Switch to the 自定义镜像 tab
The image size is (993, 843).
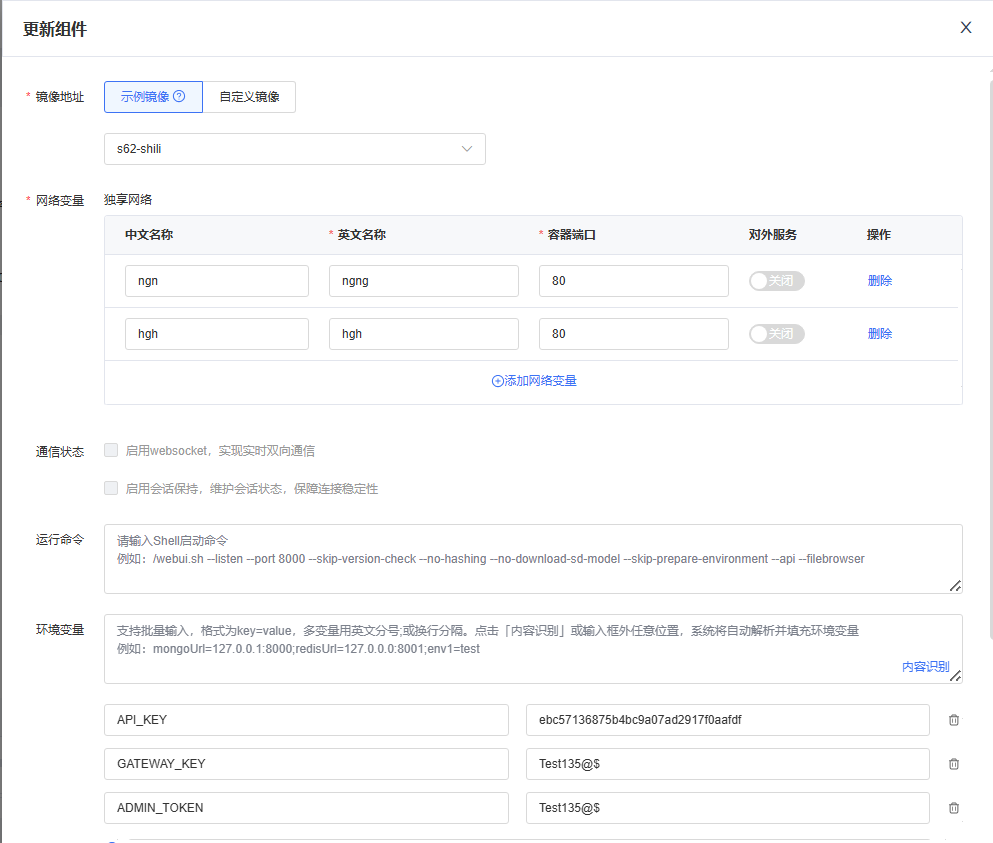[x=249, y=97]
